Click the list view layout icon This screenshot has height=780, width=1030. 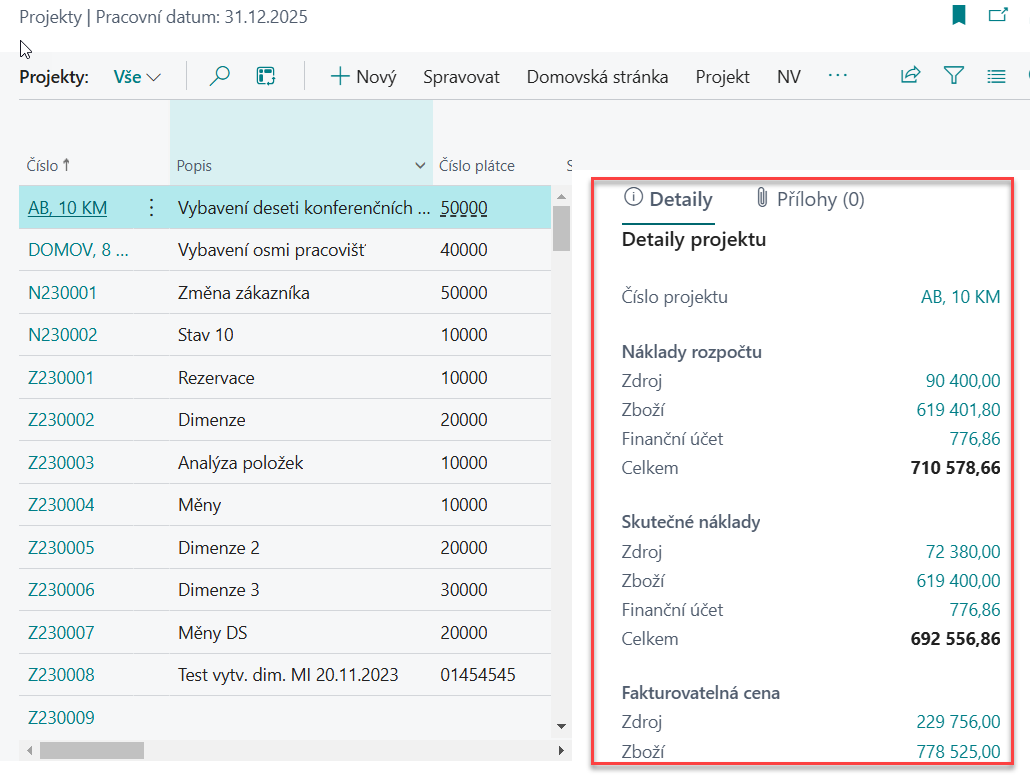(995, 76)
